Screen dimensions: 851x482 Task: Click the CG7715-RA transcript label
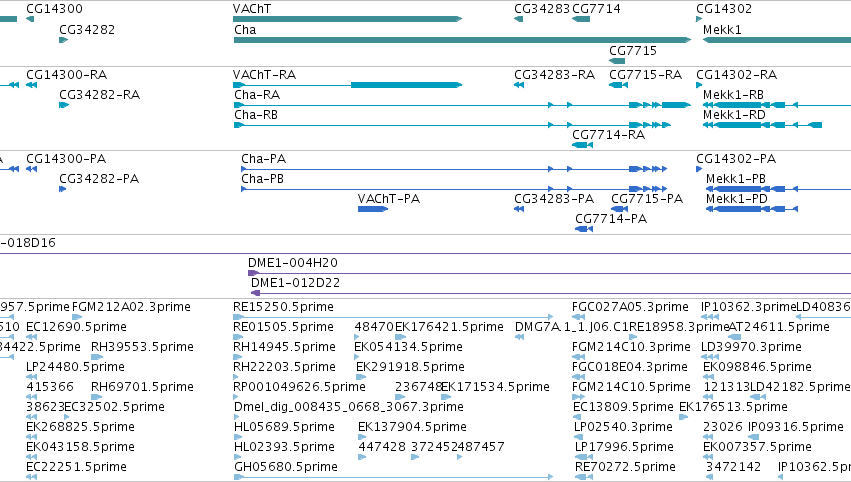[x=645, y=75]
